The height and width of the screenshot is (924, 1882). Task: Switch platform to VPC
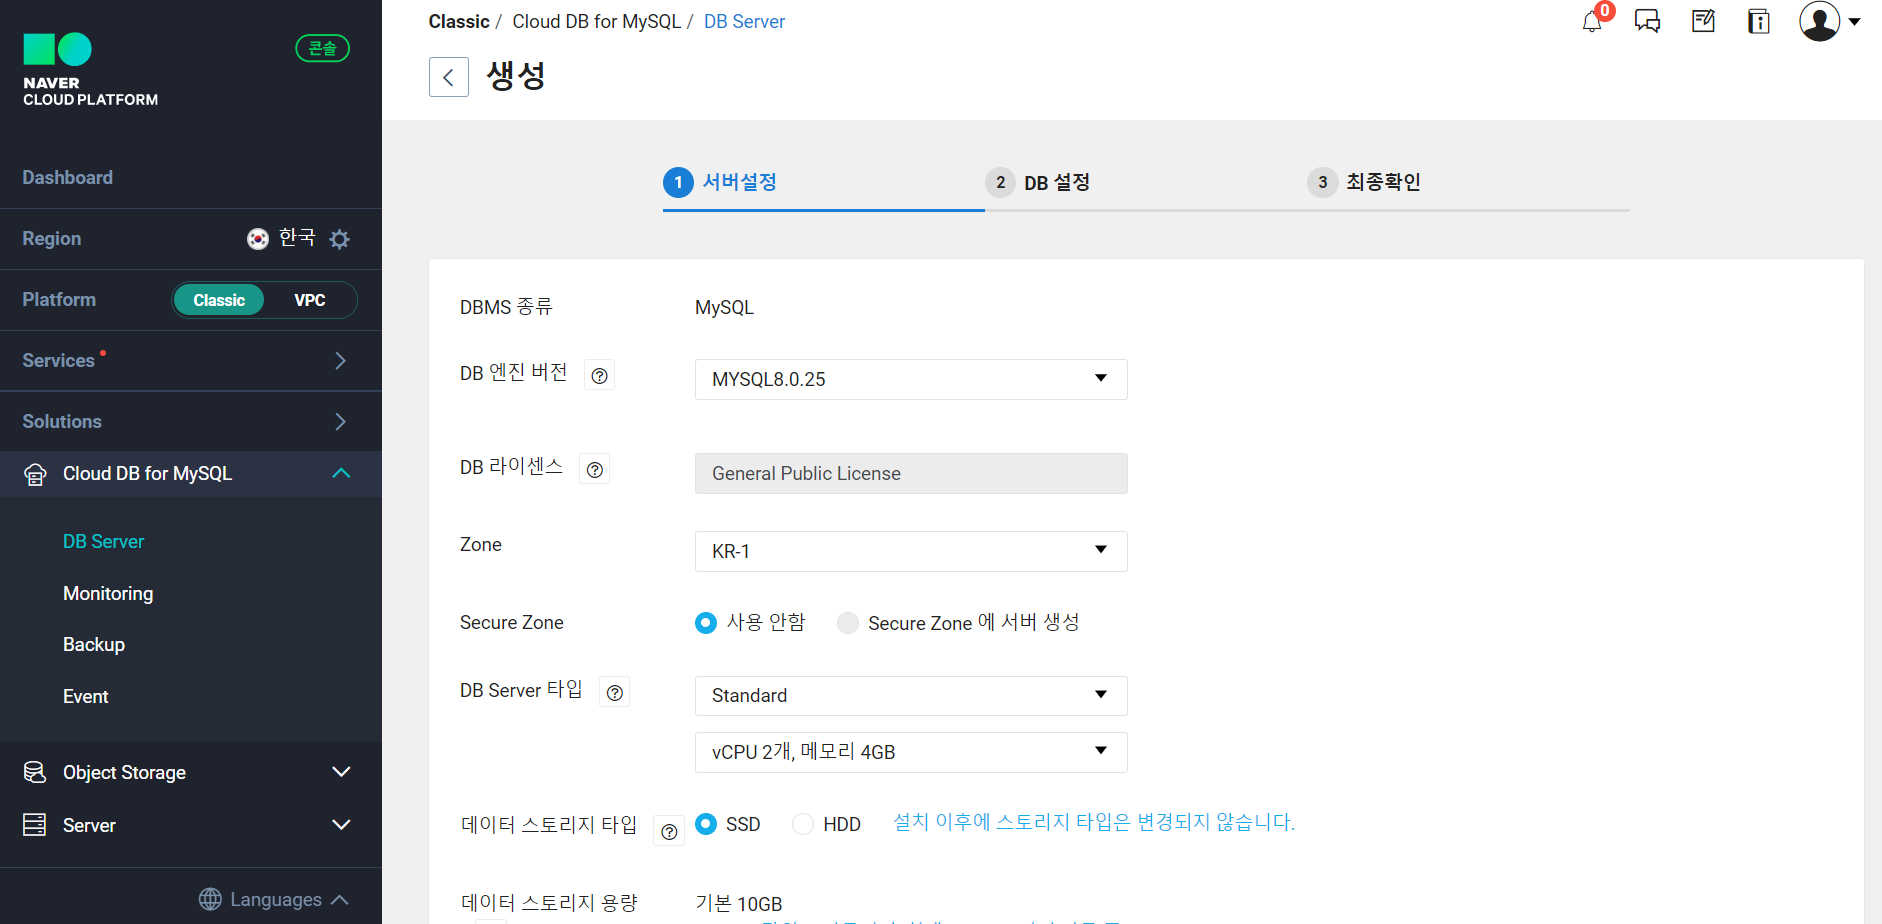tap(310, 300)
